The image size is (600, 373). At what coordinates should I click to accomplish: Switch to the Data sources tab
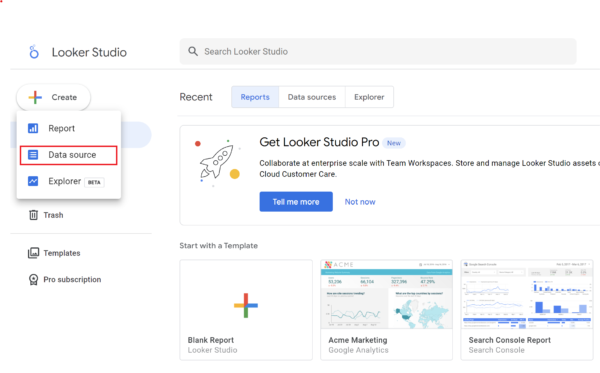click(312, 97)
